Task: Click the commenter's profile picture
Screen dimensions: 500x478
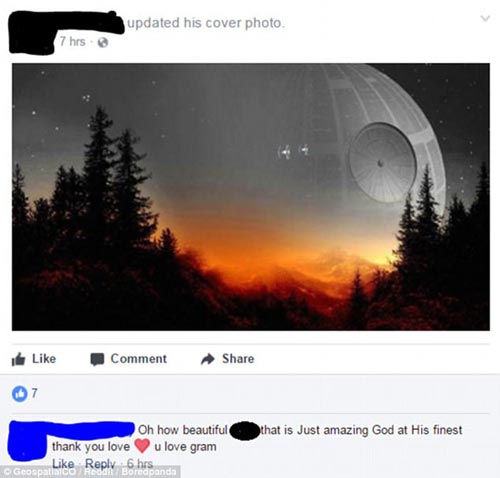Action: 27,441
